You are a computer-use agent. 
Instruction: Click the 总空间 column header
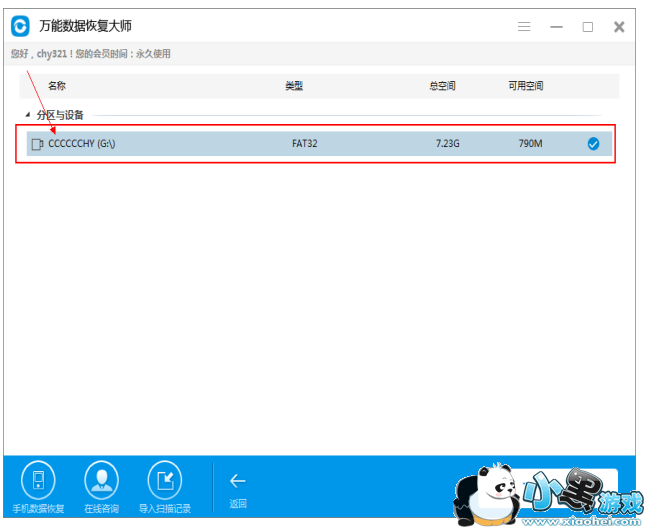click(x=442, y=86)
